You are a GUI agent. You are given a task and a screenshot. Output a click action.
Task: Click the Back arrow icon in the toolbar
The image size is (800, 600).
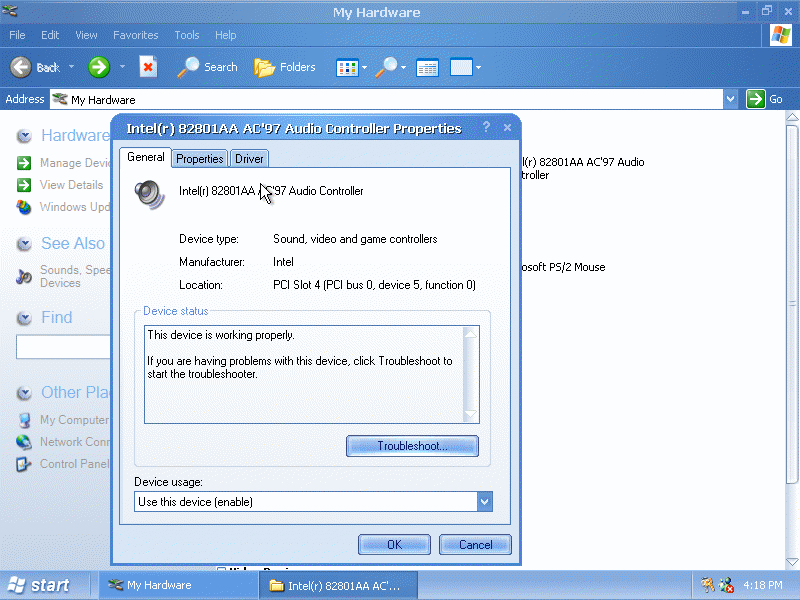coord(21,67)
